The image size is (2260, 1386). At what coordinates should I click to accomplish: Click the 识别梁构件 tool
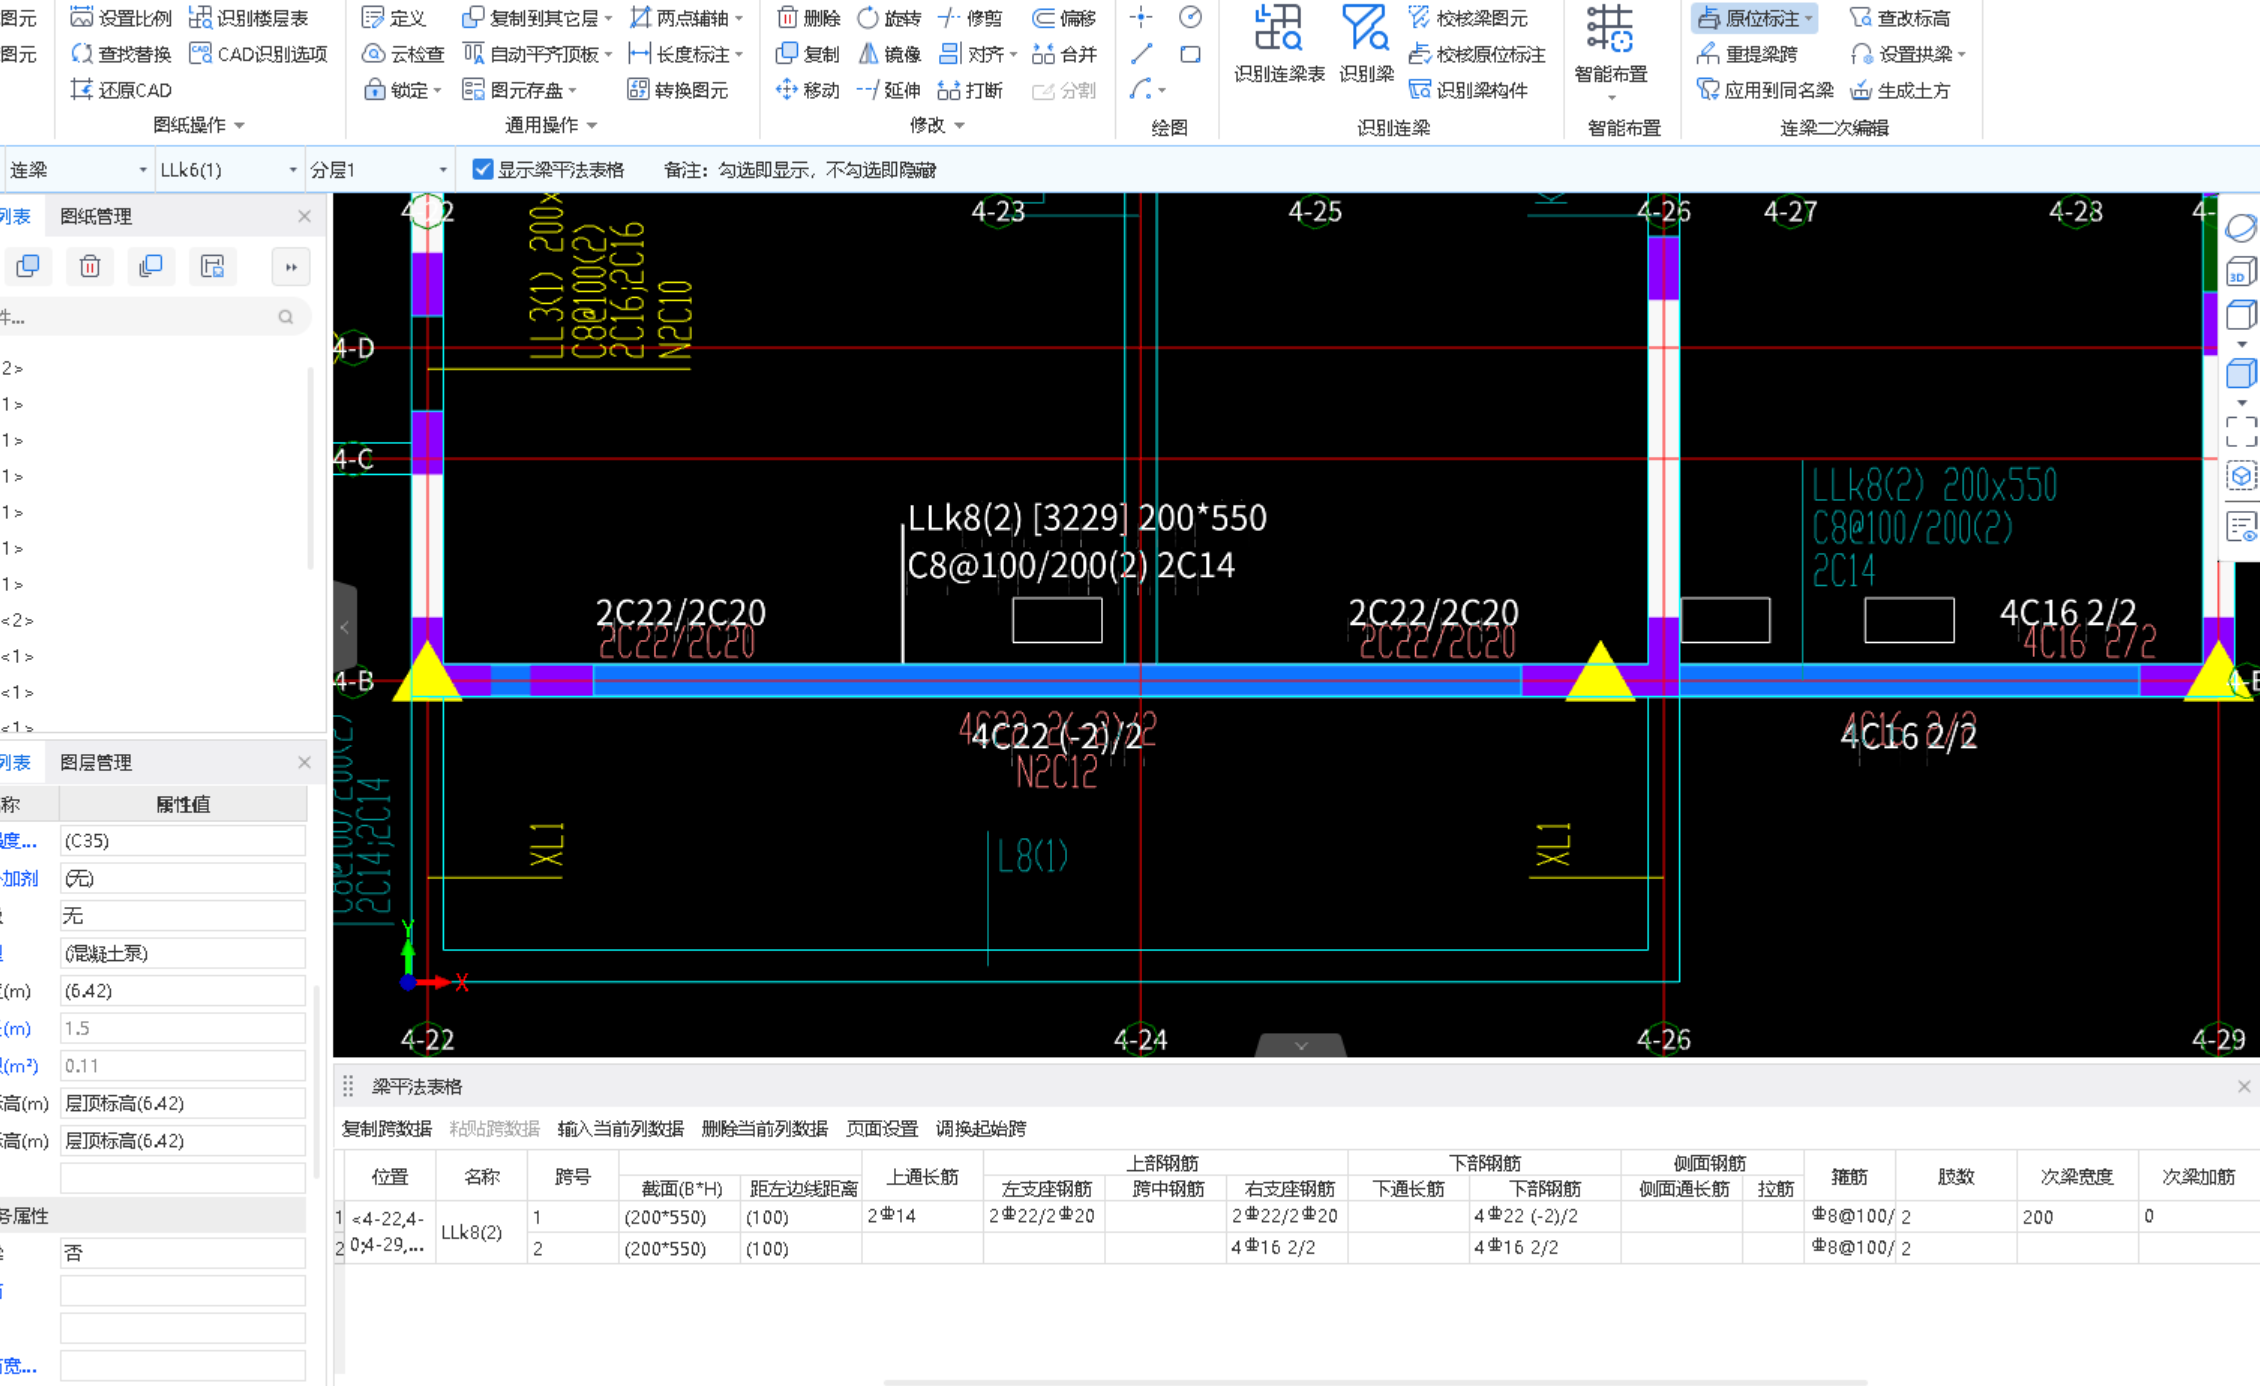[1468, 89]
